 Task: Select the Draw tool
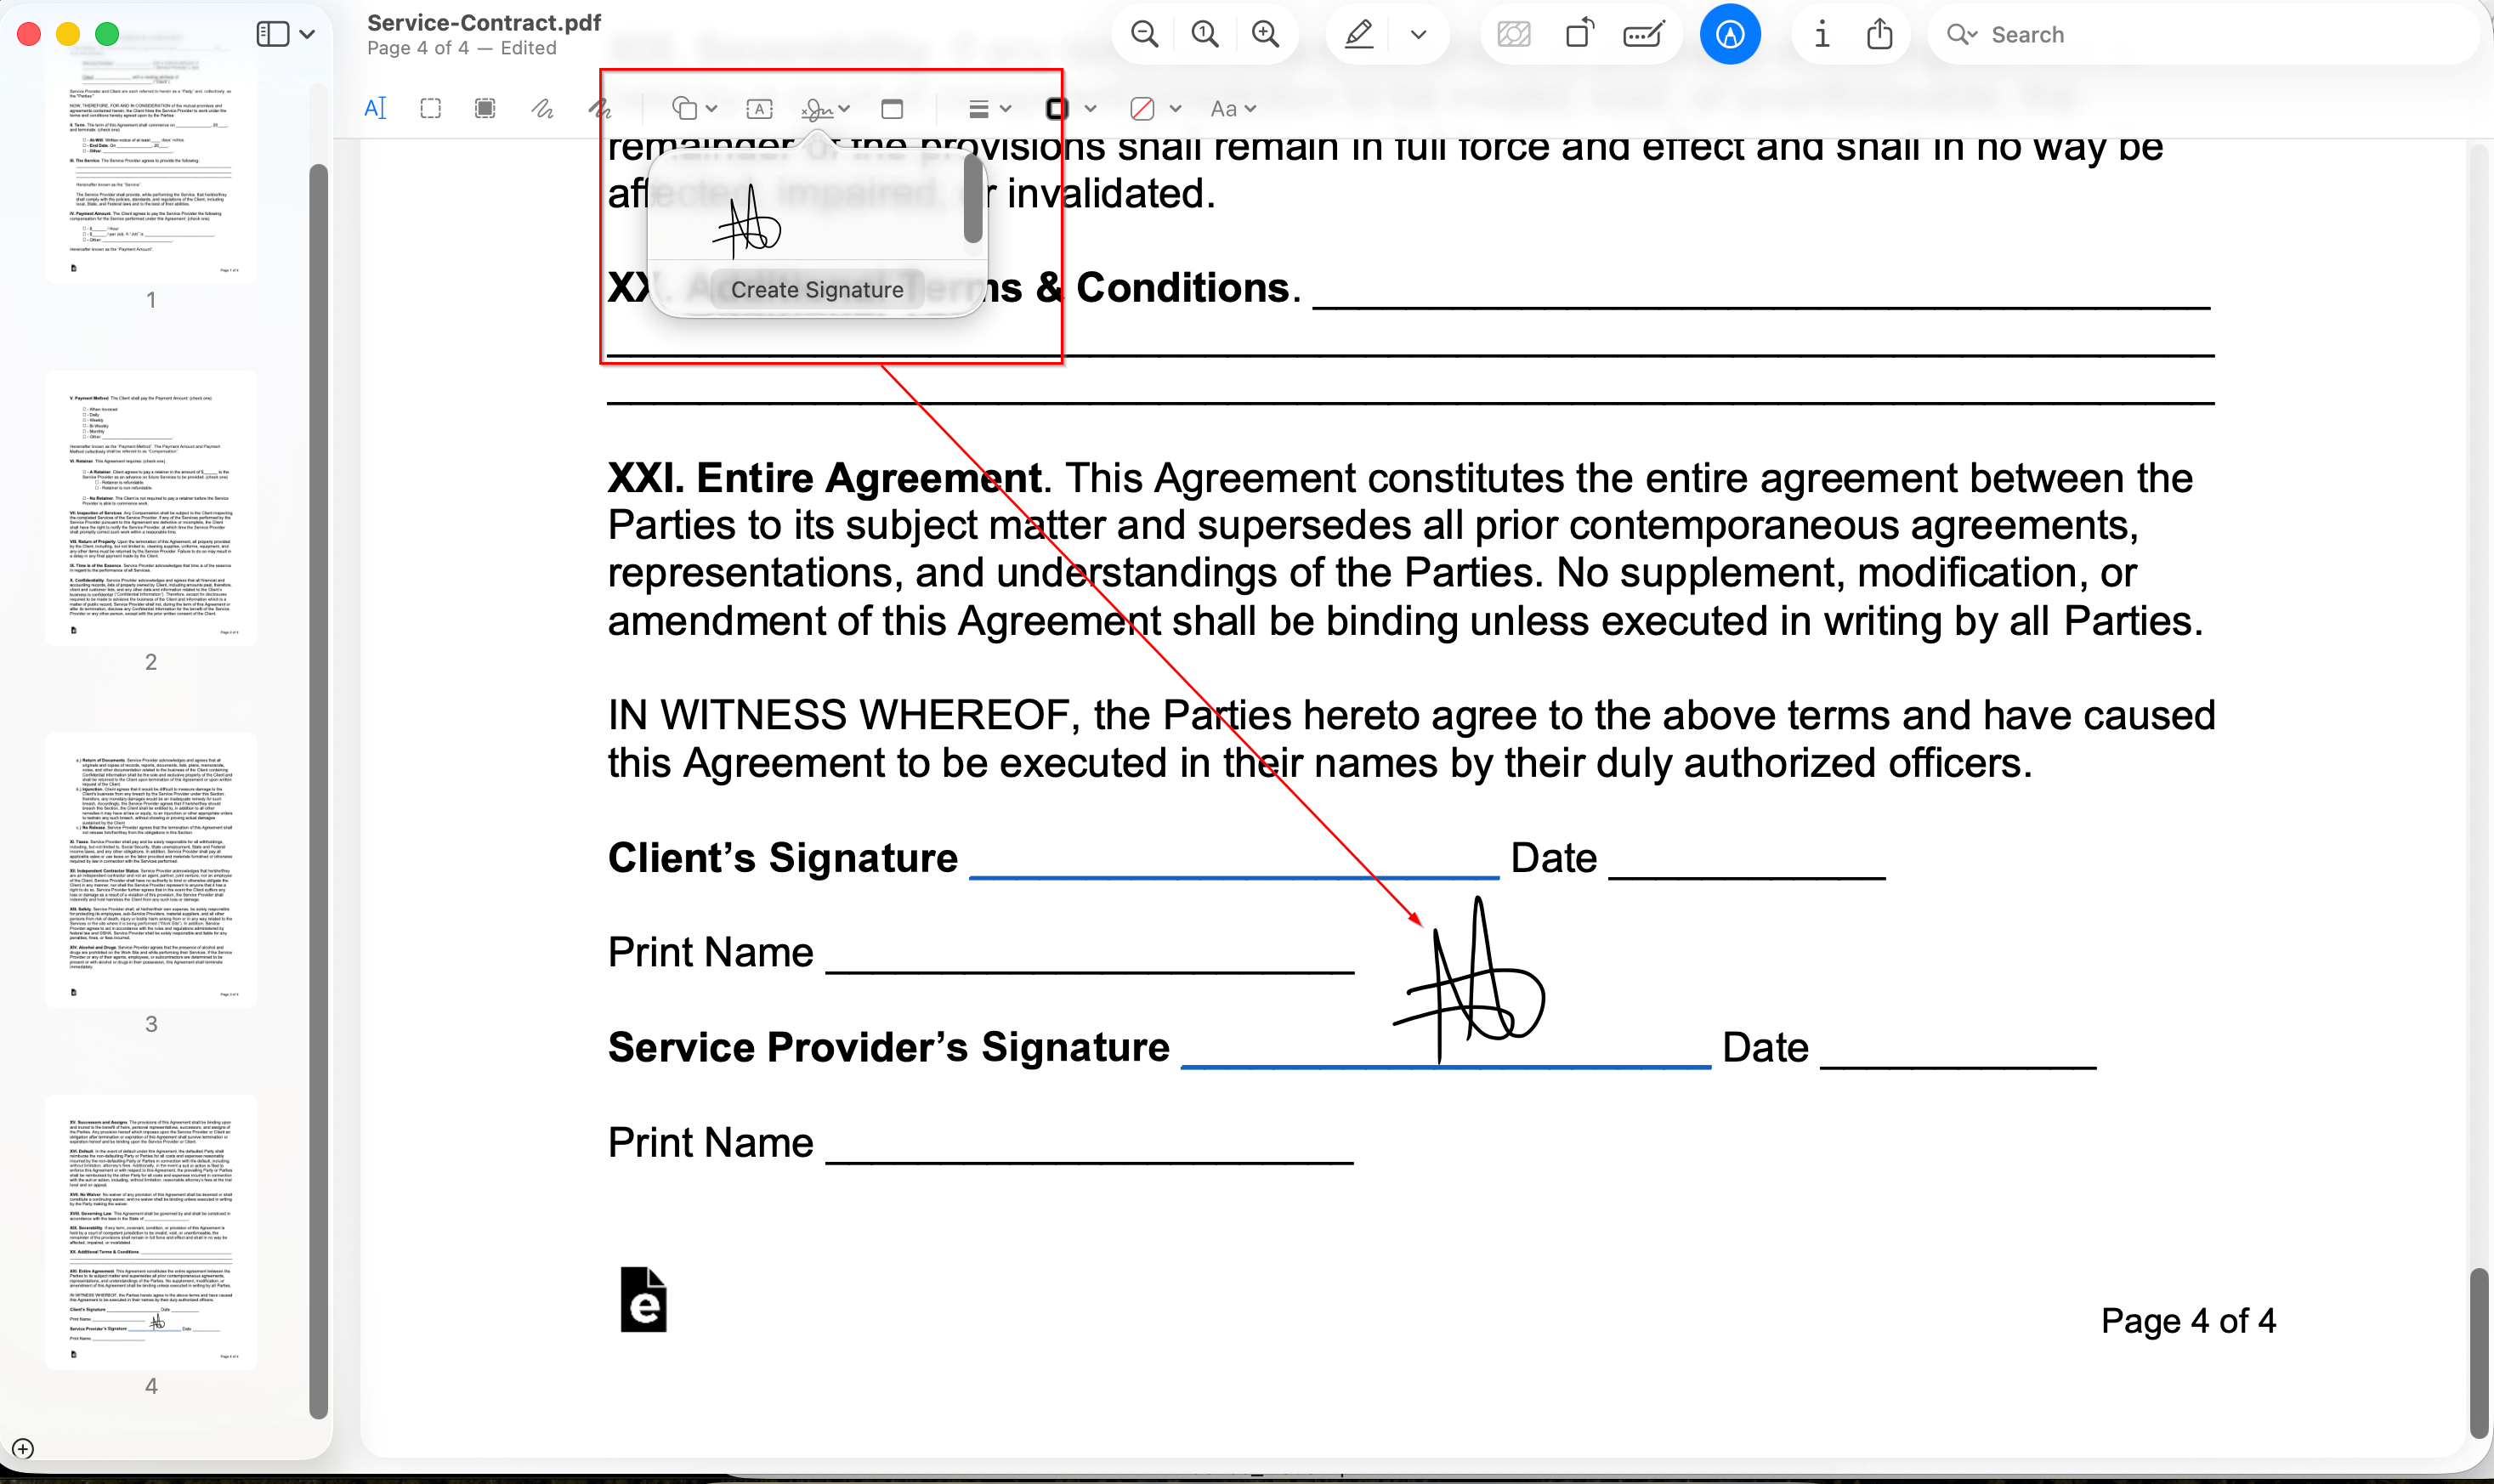(x=602, y=107)
